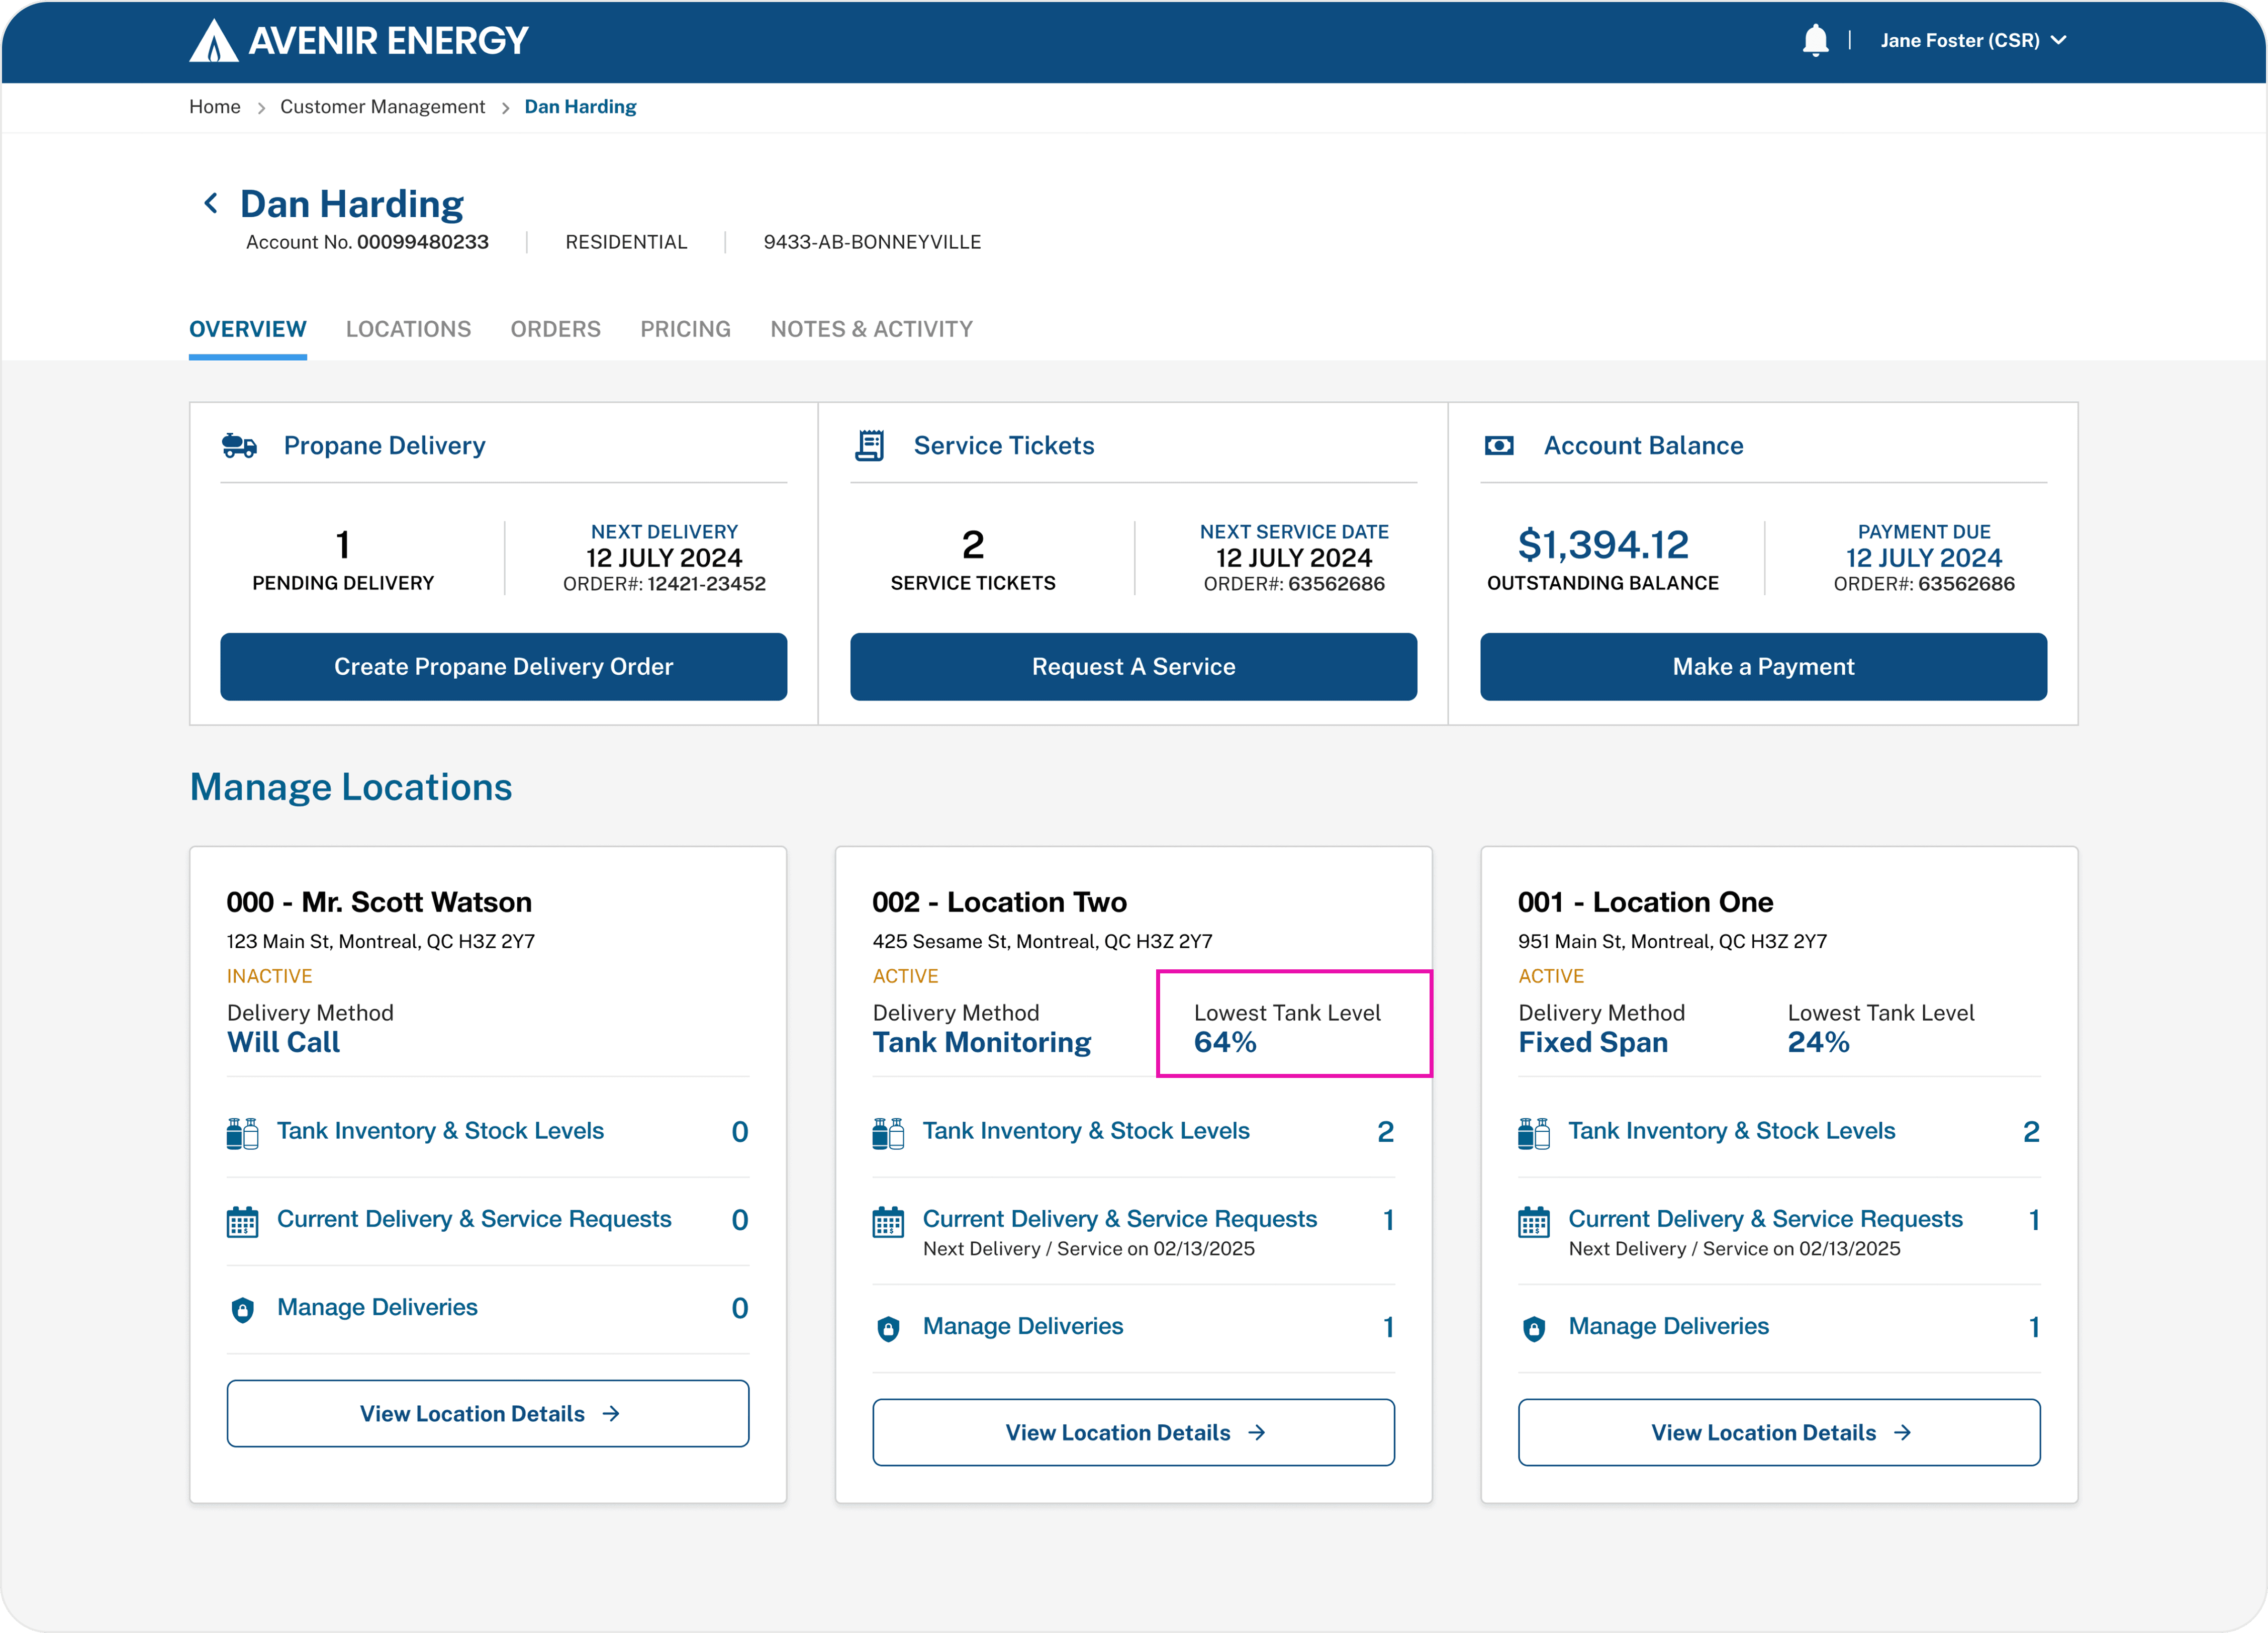
Task: Click the propane delivery truck icon
Action: pos(239,446)
